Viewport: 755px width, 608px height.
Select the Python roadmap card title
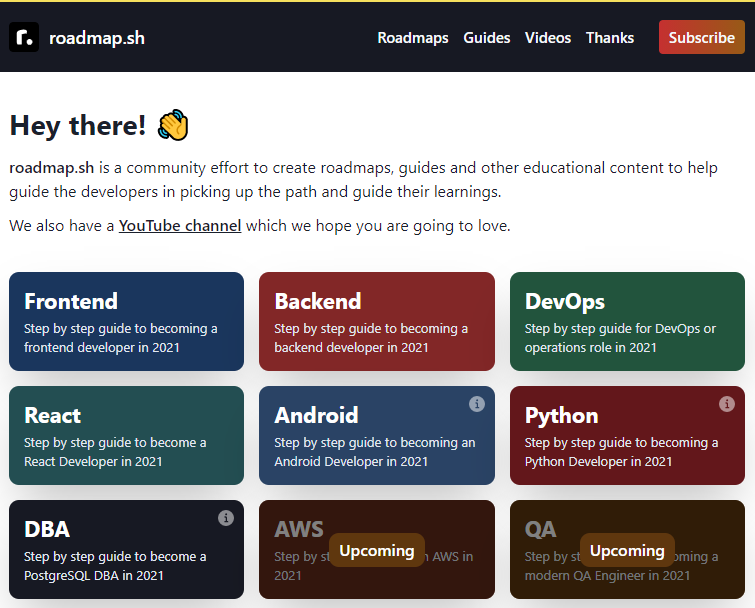coord(561,416)
